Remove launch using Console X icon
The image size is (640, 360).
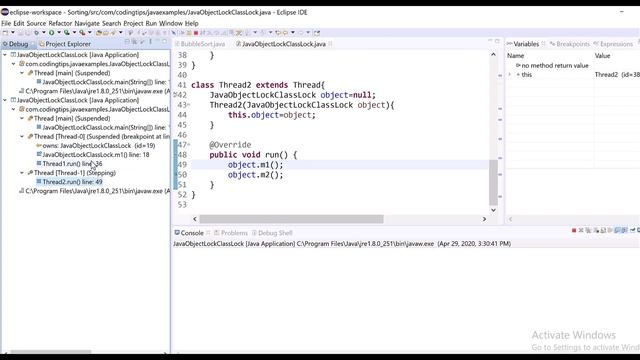pyautogui.click(x=581, y=231)
